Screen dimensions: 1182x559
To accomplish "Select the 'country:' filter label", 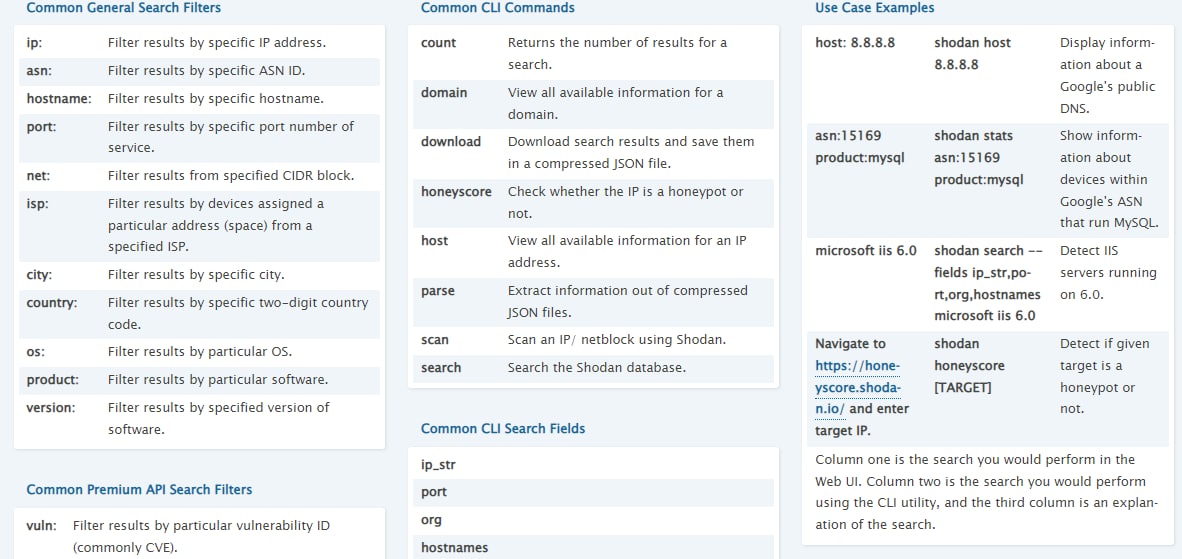I will (x=52, y=303).
